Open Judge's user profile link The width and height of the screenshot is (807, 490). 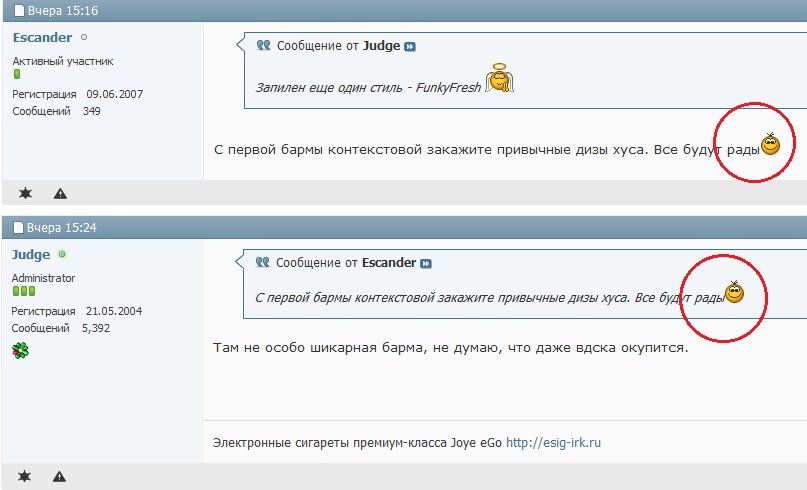31,255
